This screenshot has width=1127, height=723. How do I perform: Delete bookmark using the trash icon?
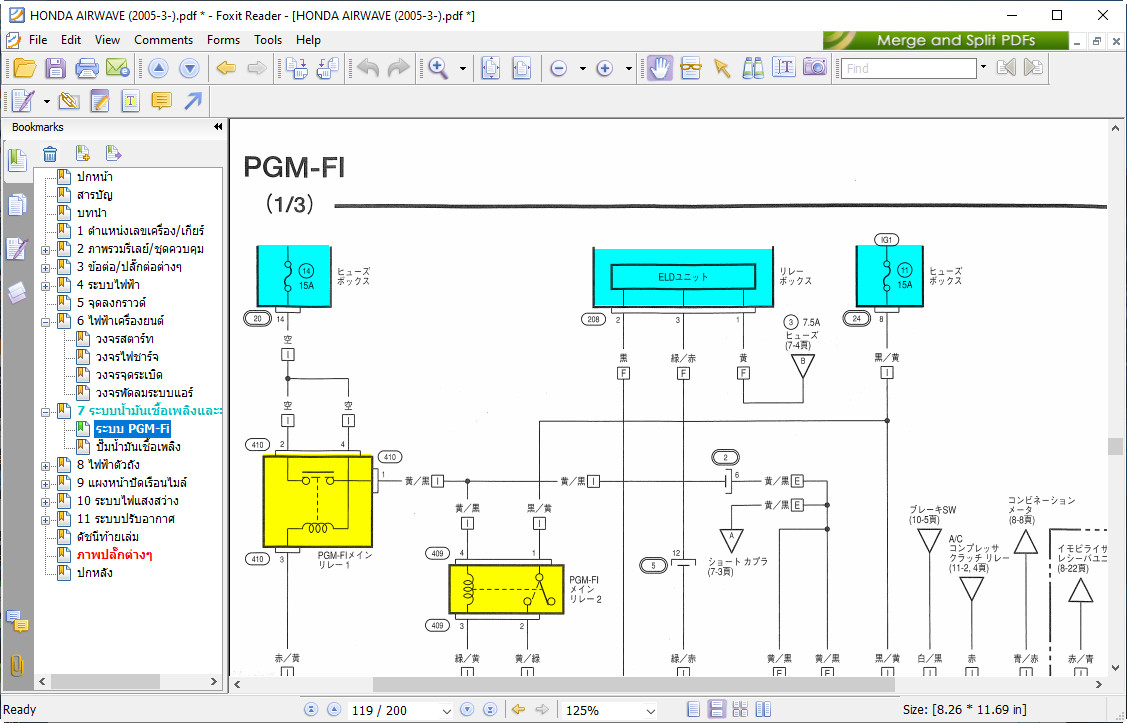tap(50, 153)
